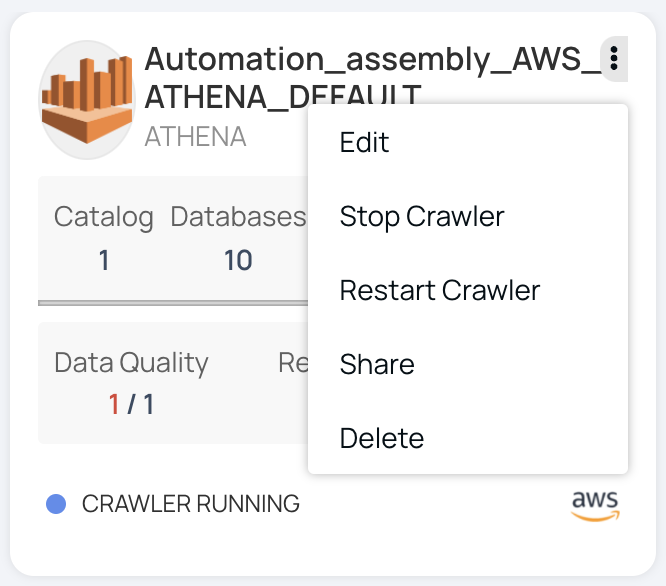
Task: Click the Catalog count of 1
Action: coord(104,260)
